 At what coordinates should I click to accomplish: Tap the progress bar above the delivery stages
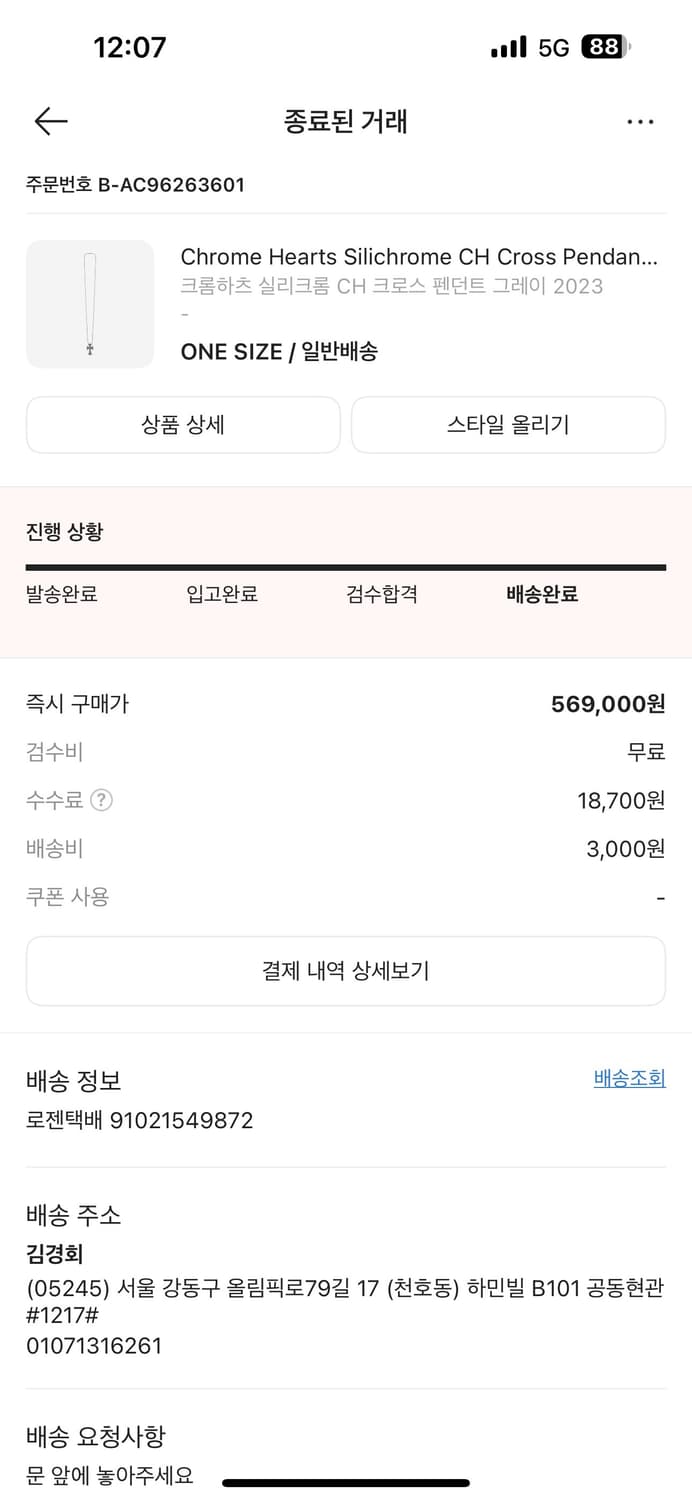point(346,565)
